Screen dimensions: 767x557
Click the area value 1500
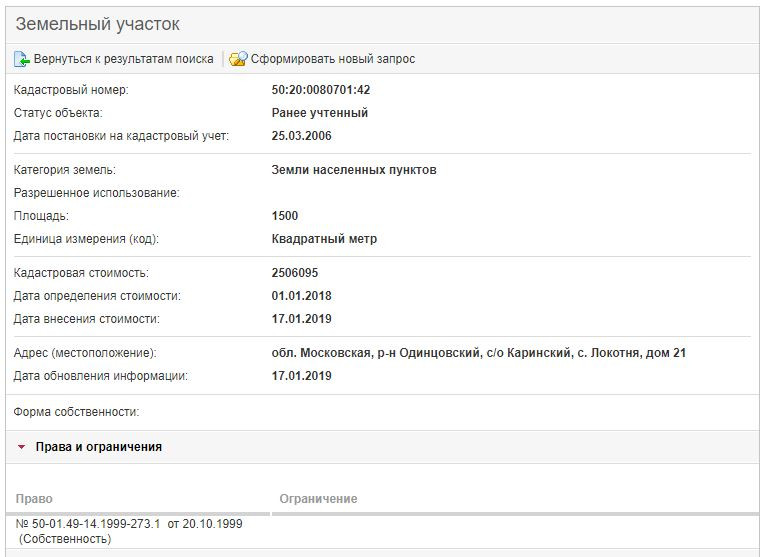[x=285, y=216]
